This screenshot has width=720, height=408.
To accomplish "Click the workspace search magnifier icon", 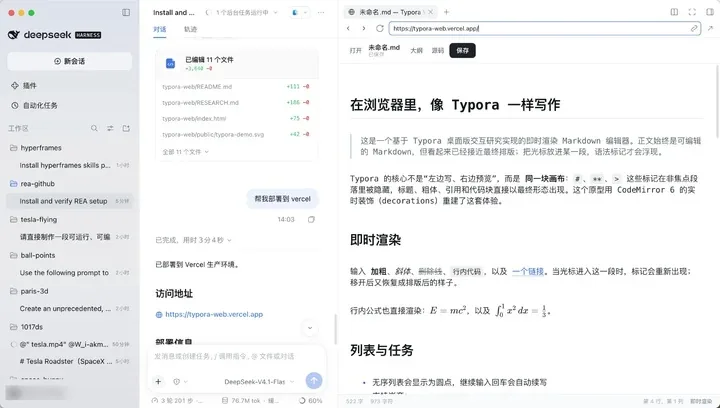I will click(94, 129).
